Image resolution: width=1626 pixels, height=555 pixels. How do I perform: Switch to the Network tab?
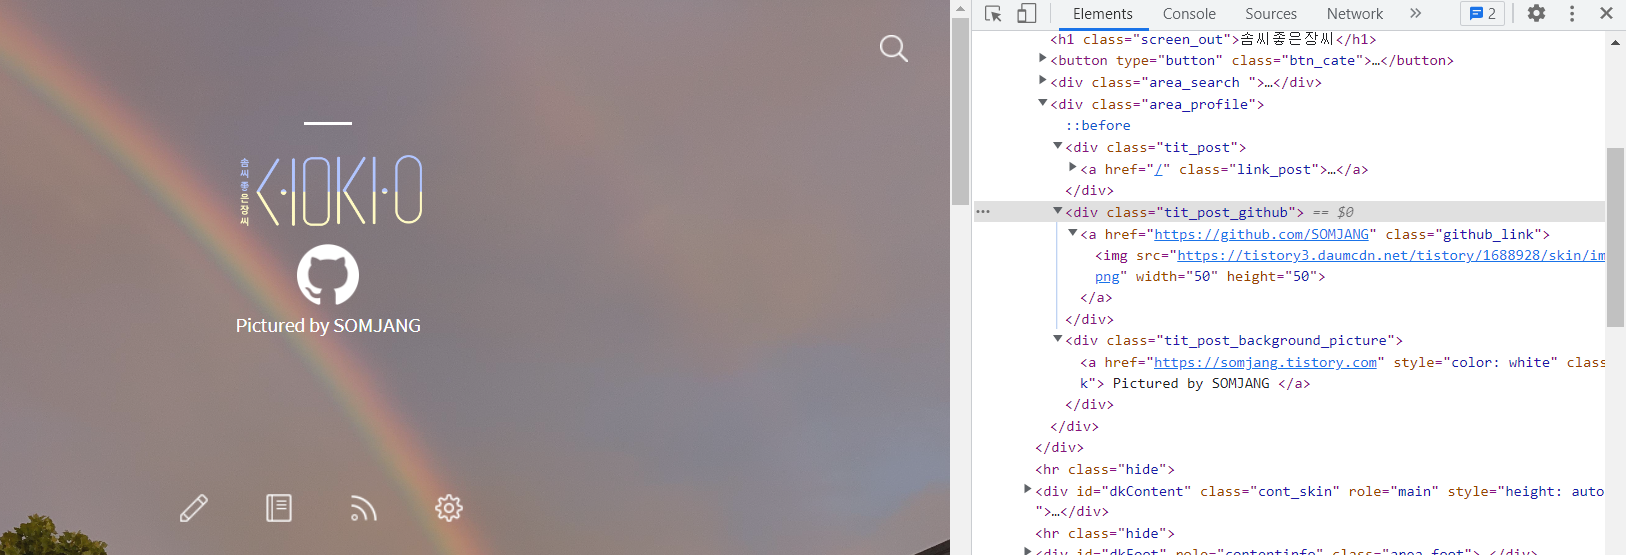(x=1355, y=14)
